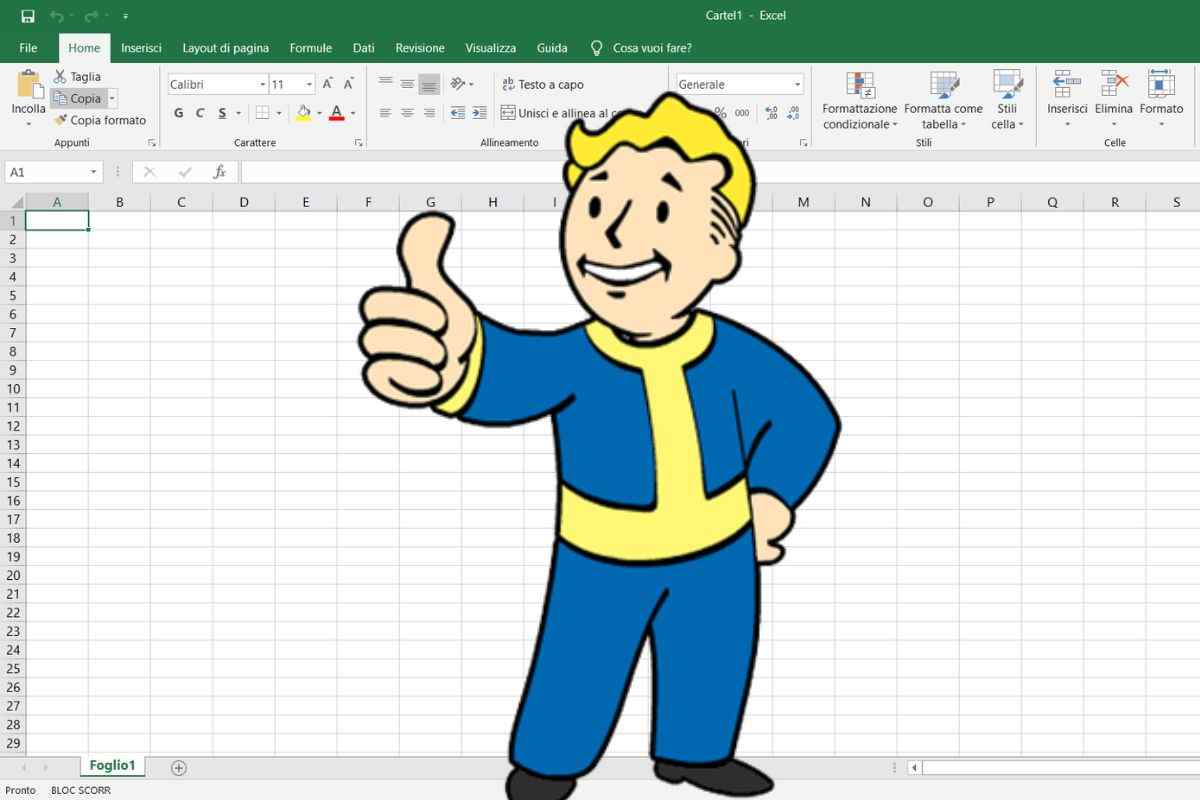The width and height of the screenshot is (1200, 800).
Task: Click the Formattazione condizionale icon
Action: 860,84
